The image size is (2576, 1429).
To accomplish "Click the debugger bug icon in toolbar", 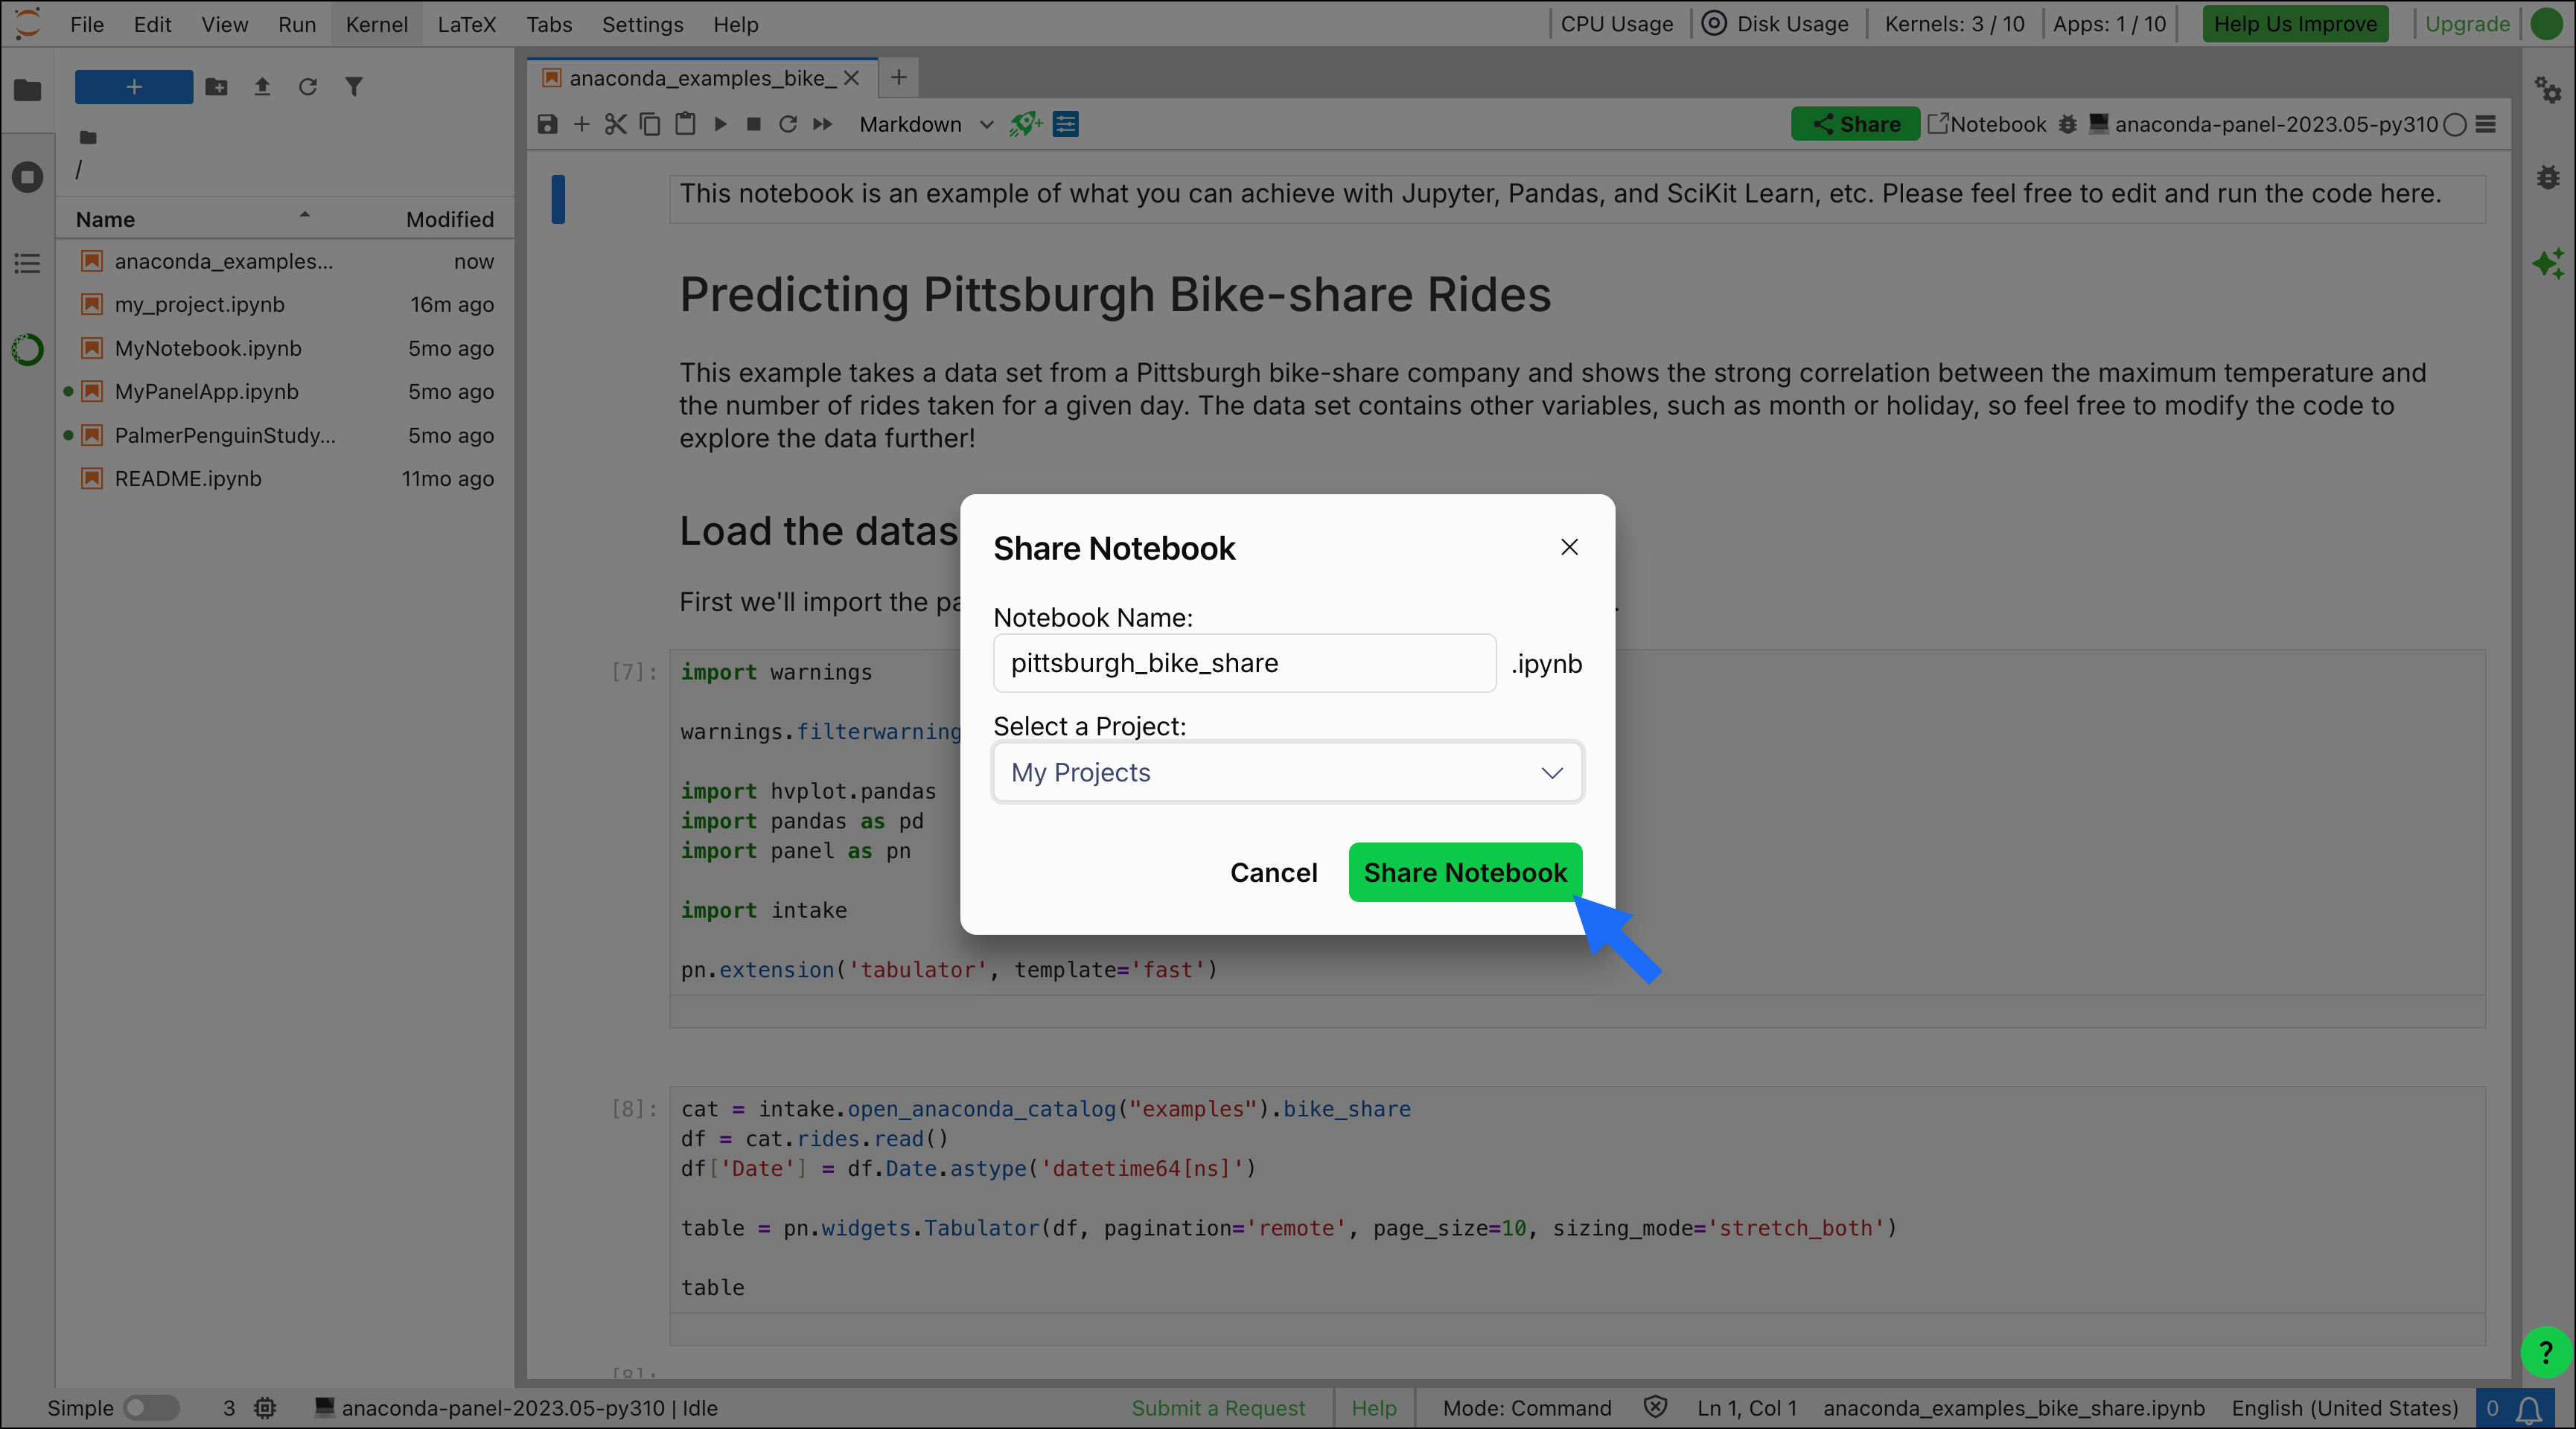I will pyautogui.click(x=2068, y=124).
